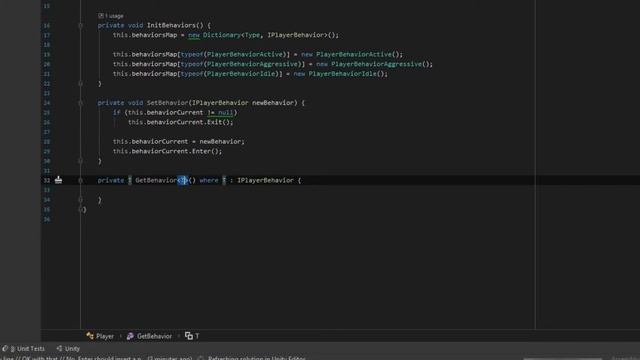Click 'Dictionary' on line 17
This screenshot has width=640, height=360.
click(222, 35)
